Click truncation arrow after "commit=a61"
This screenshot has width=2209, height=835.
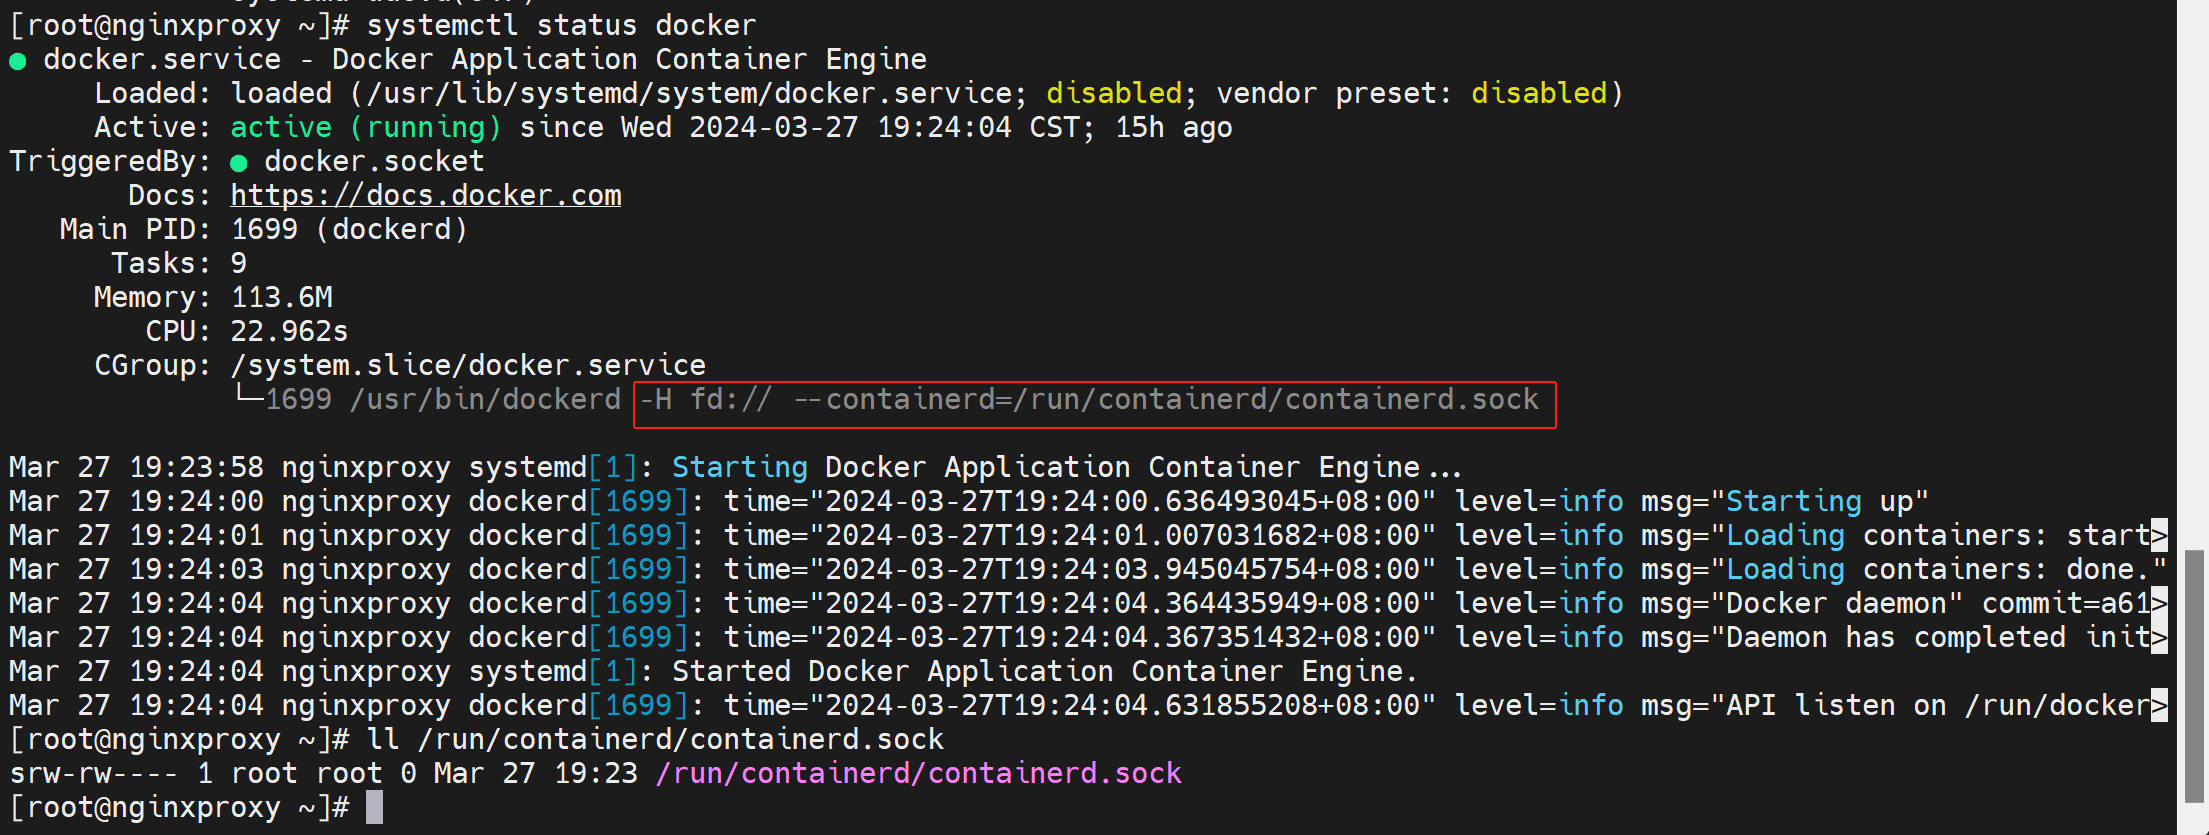point(2159,604)
